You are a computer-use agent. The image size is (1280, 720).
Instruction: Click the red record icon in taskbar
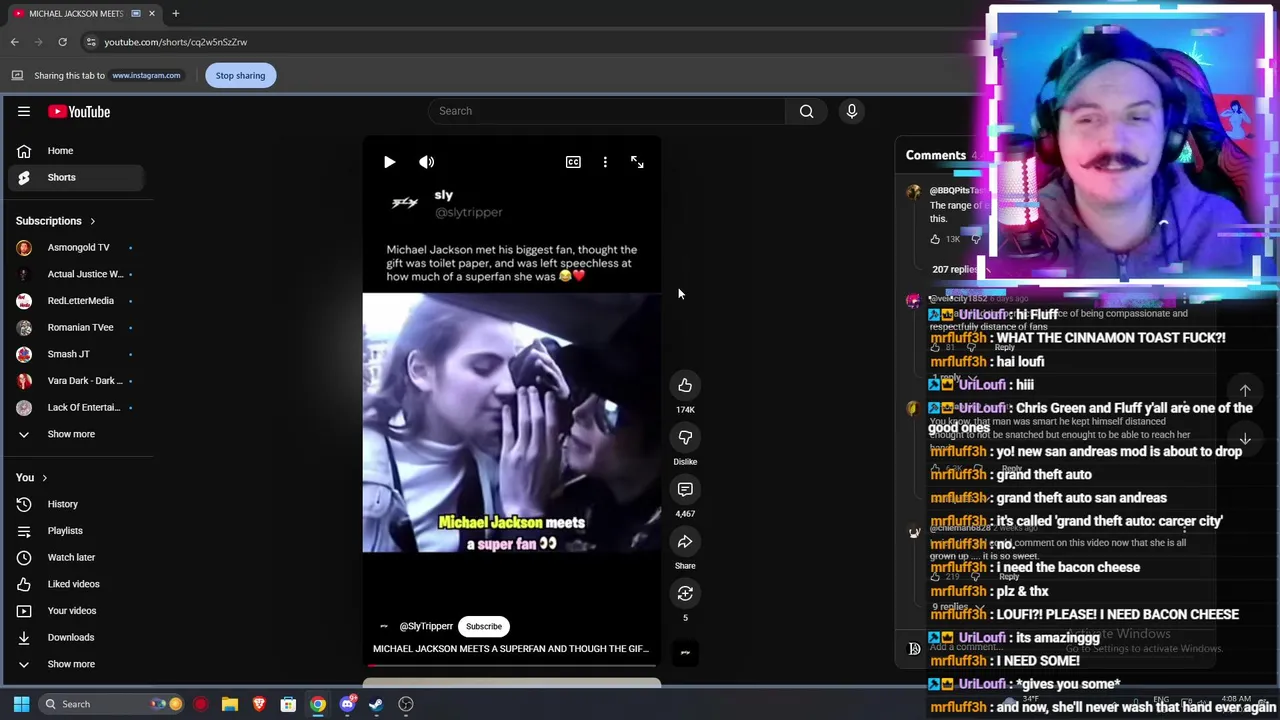pyautogui.click(x=200, y=704)
